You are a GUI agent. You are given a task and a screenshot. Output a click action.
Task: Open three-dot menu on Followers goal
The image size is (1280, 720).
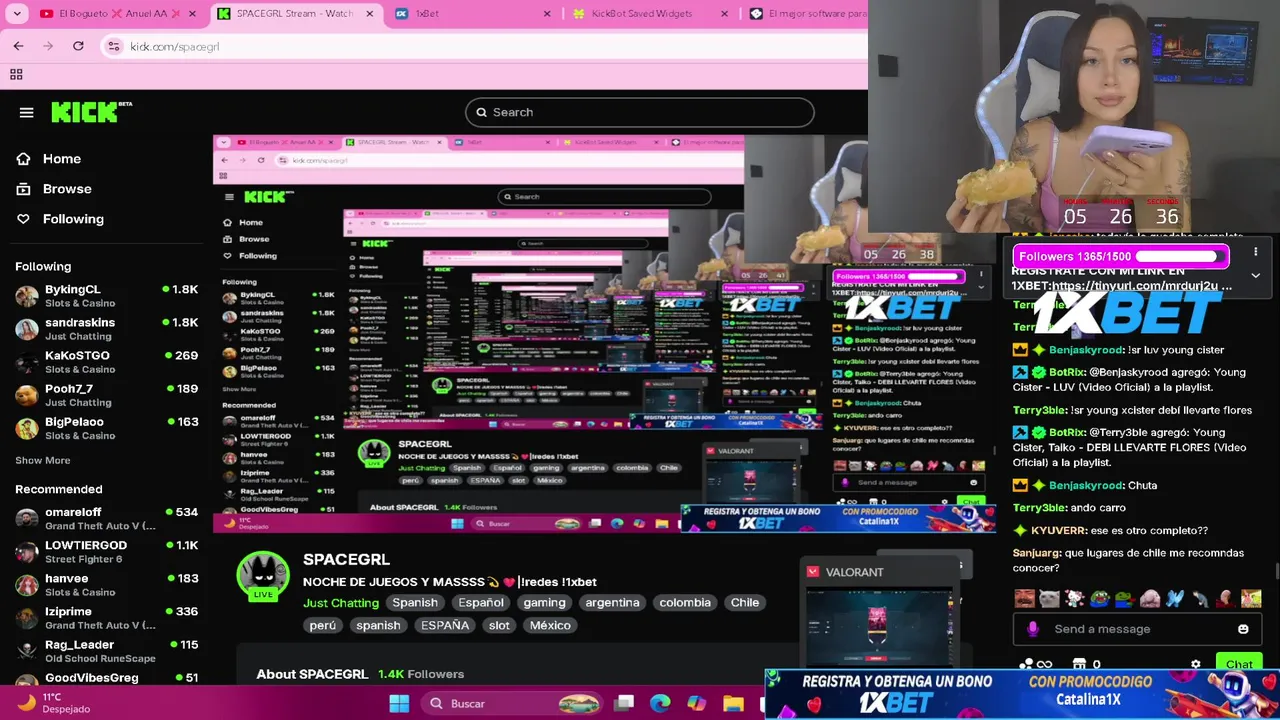[x=1255, y=253]
